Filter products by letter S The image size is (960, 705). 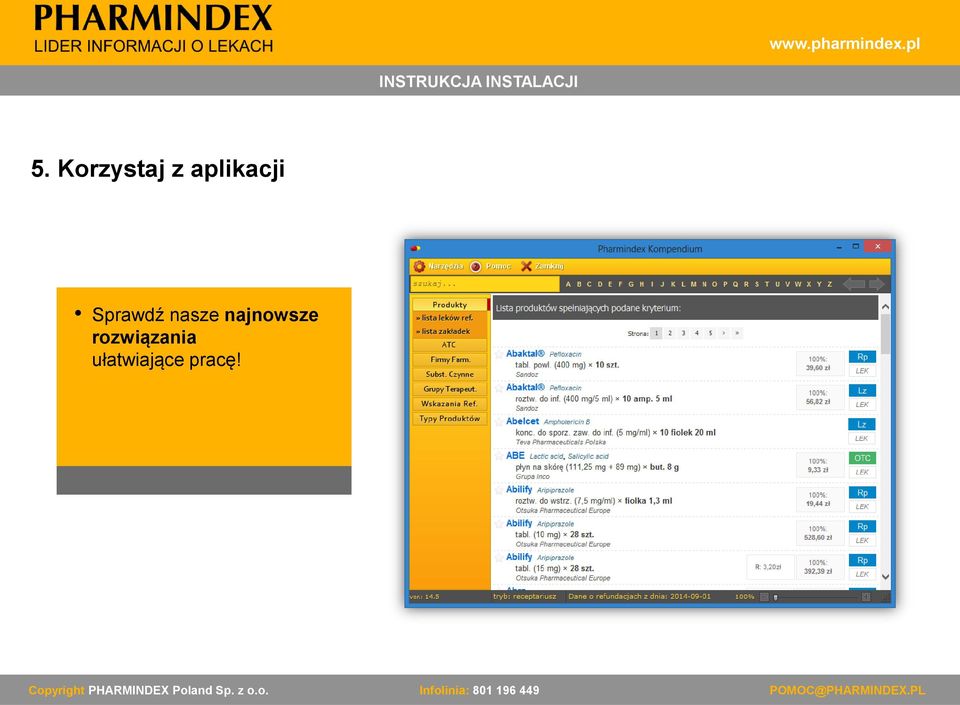757,284
